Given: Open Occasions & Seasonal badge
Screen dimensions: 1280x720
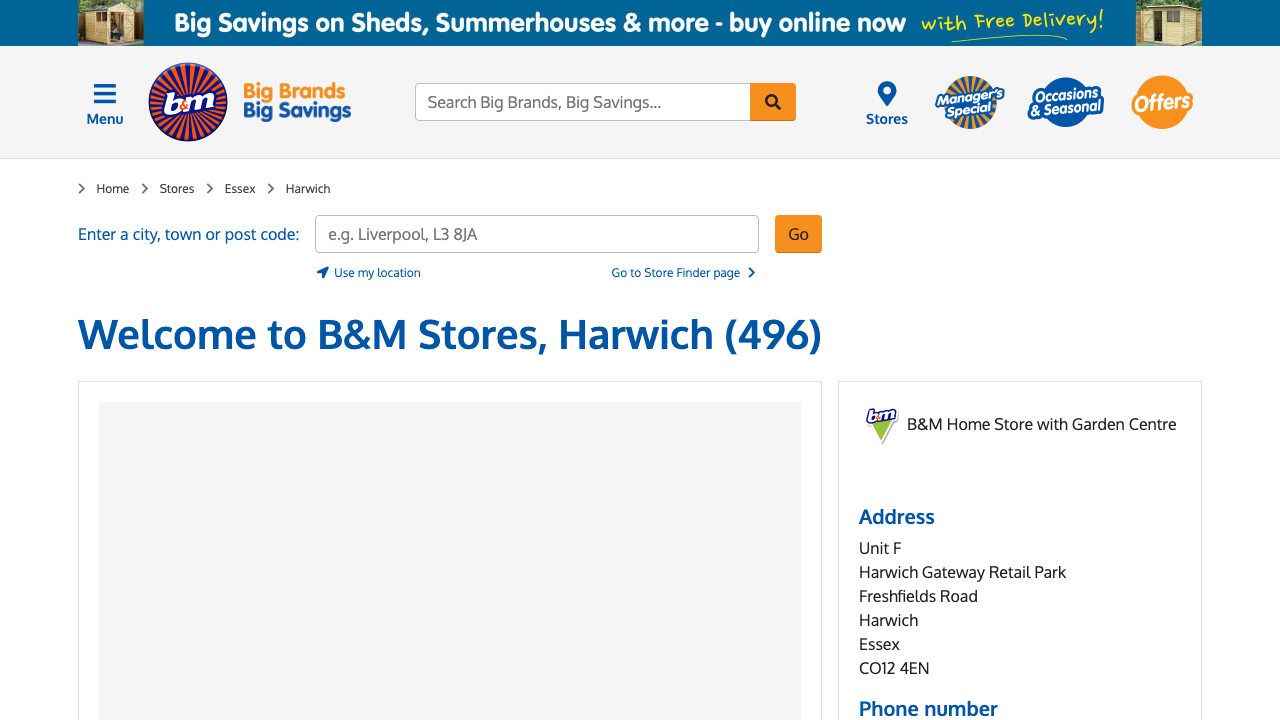Looking at the screenshot, I should [1065, 102].
